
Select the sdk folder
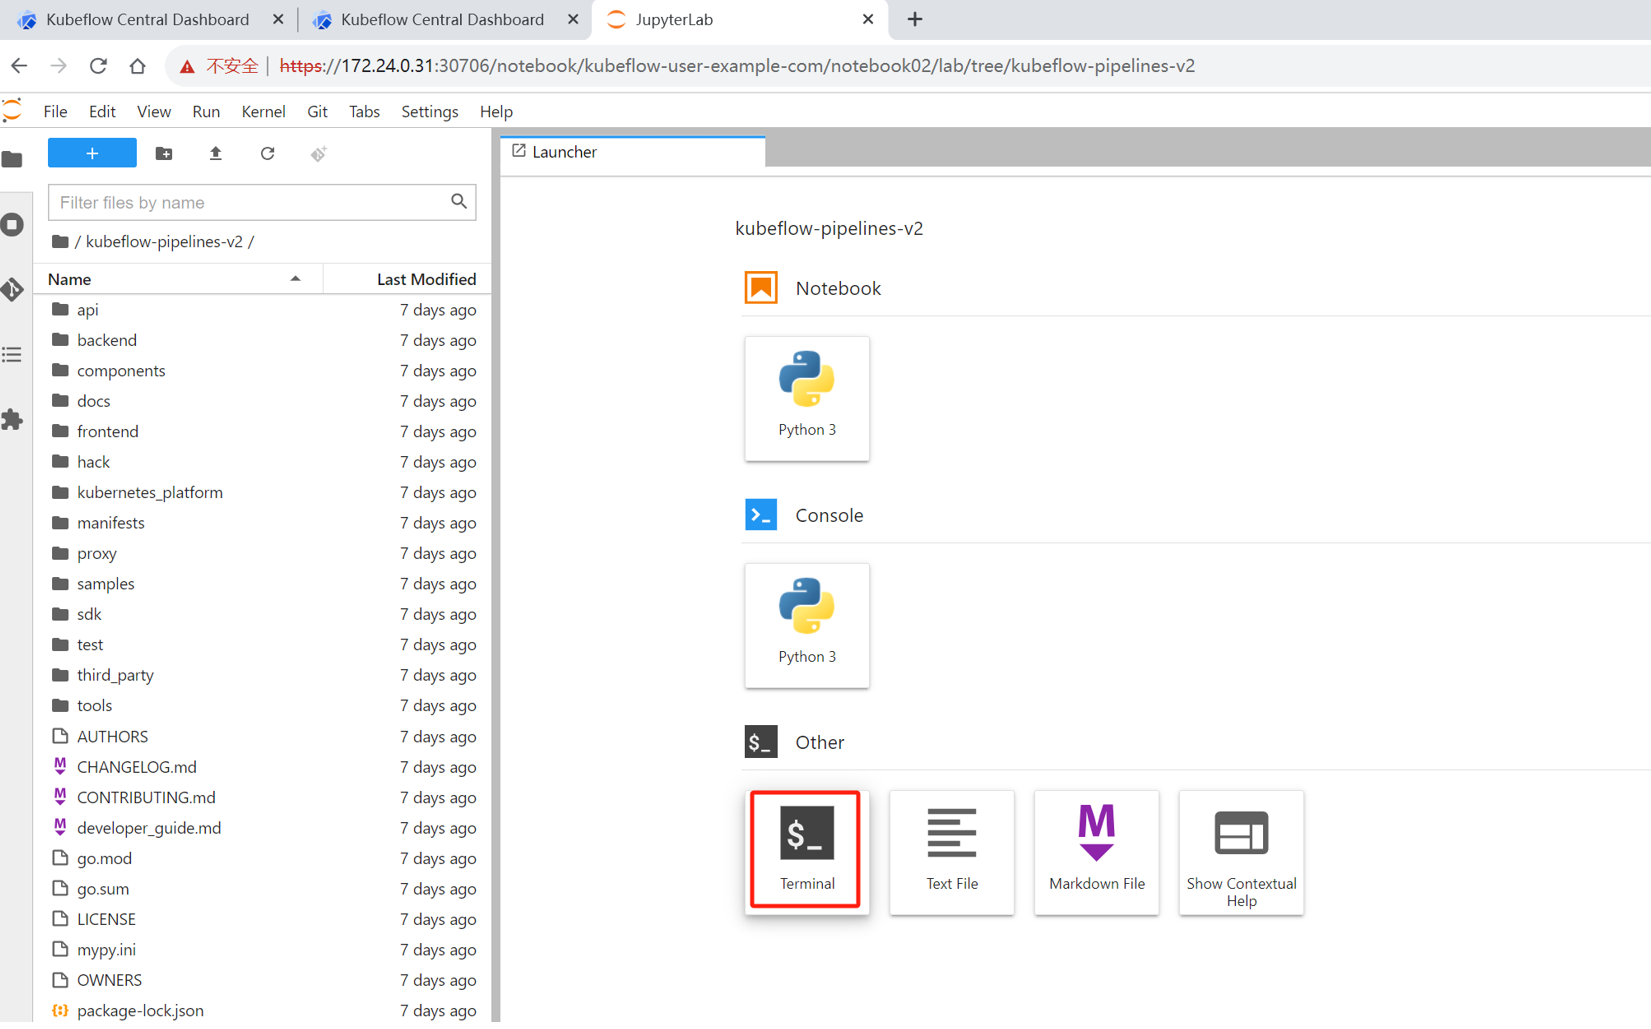click(262, 614)
